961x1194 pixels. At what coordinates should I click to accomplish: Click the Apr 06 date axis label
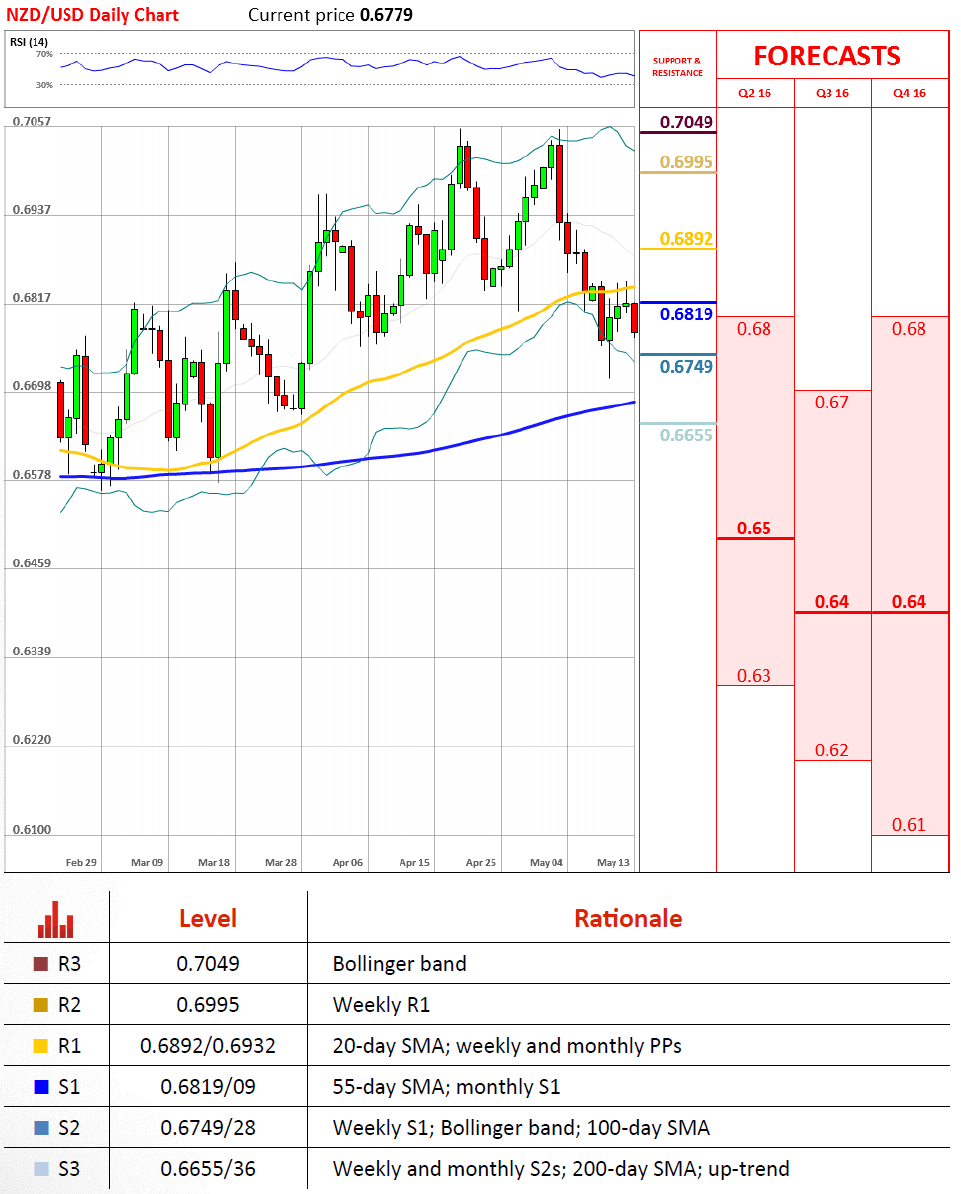click(x=348, y=863)
